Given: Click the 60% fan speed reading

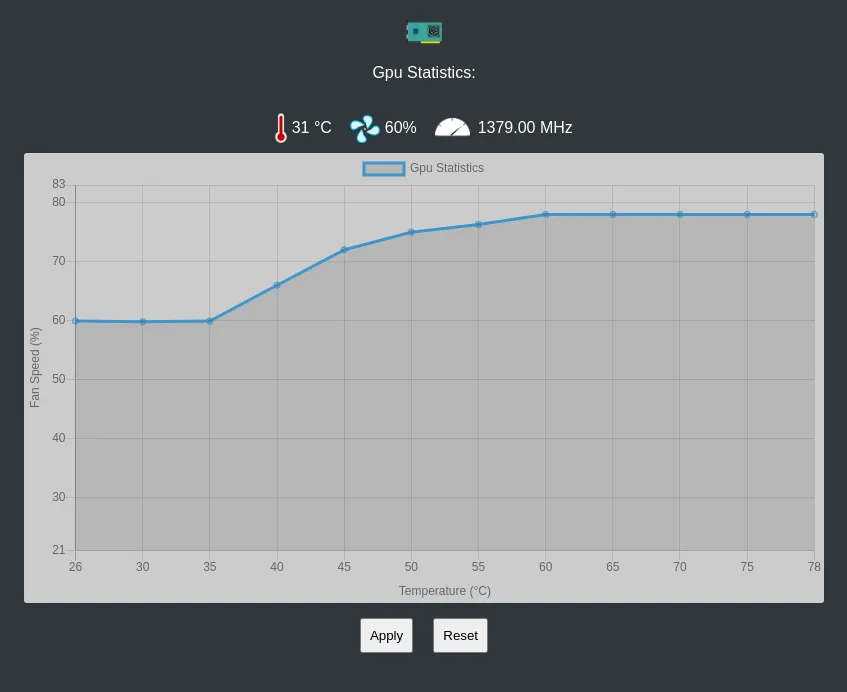Looking at the screenshot, I should [399, 127].
